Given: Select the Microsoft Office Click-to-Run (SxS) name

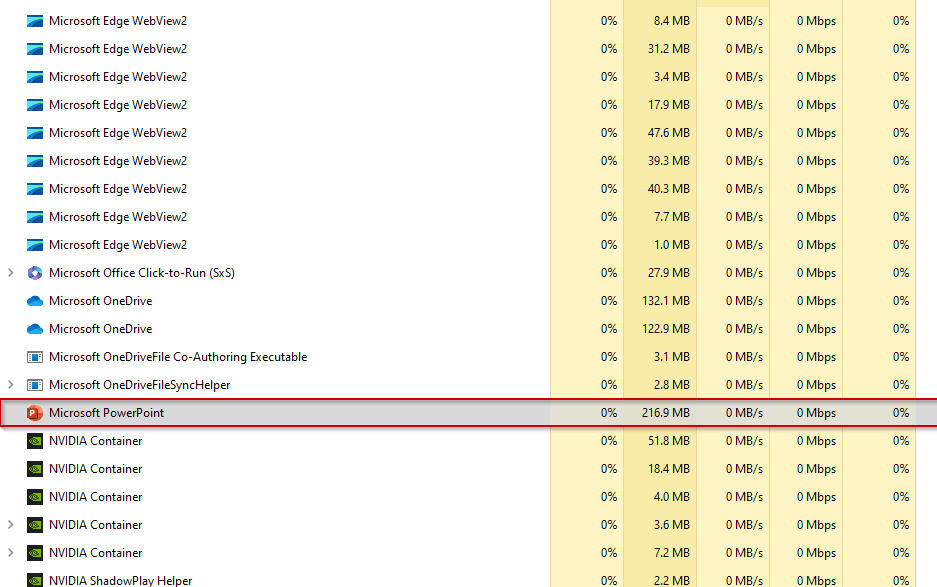Looking at the screenshot, I should pyautogui.click(x=142, y=273).
